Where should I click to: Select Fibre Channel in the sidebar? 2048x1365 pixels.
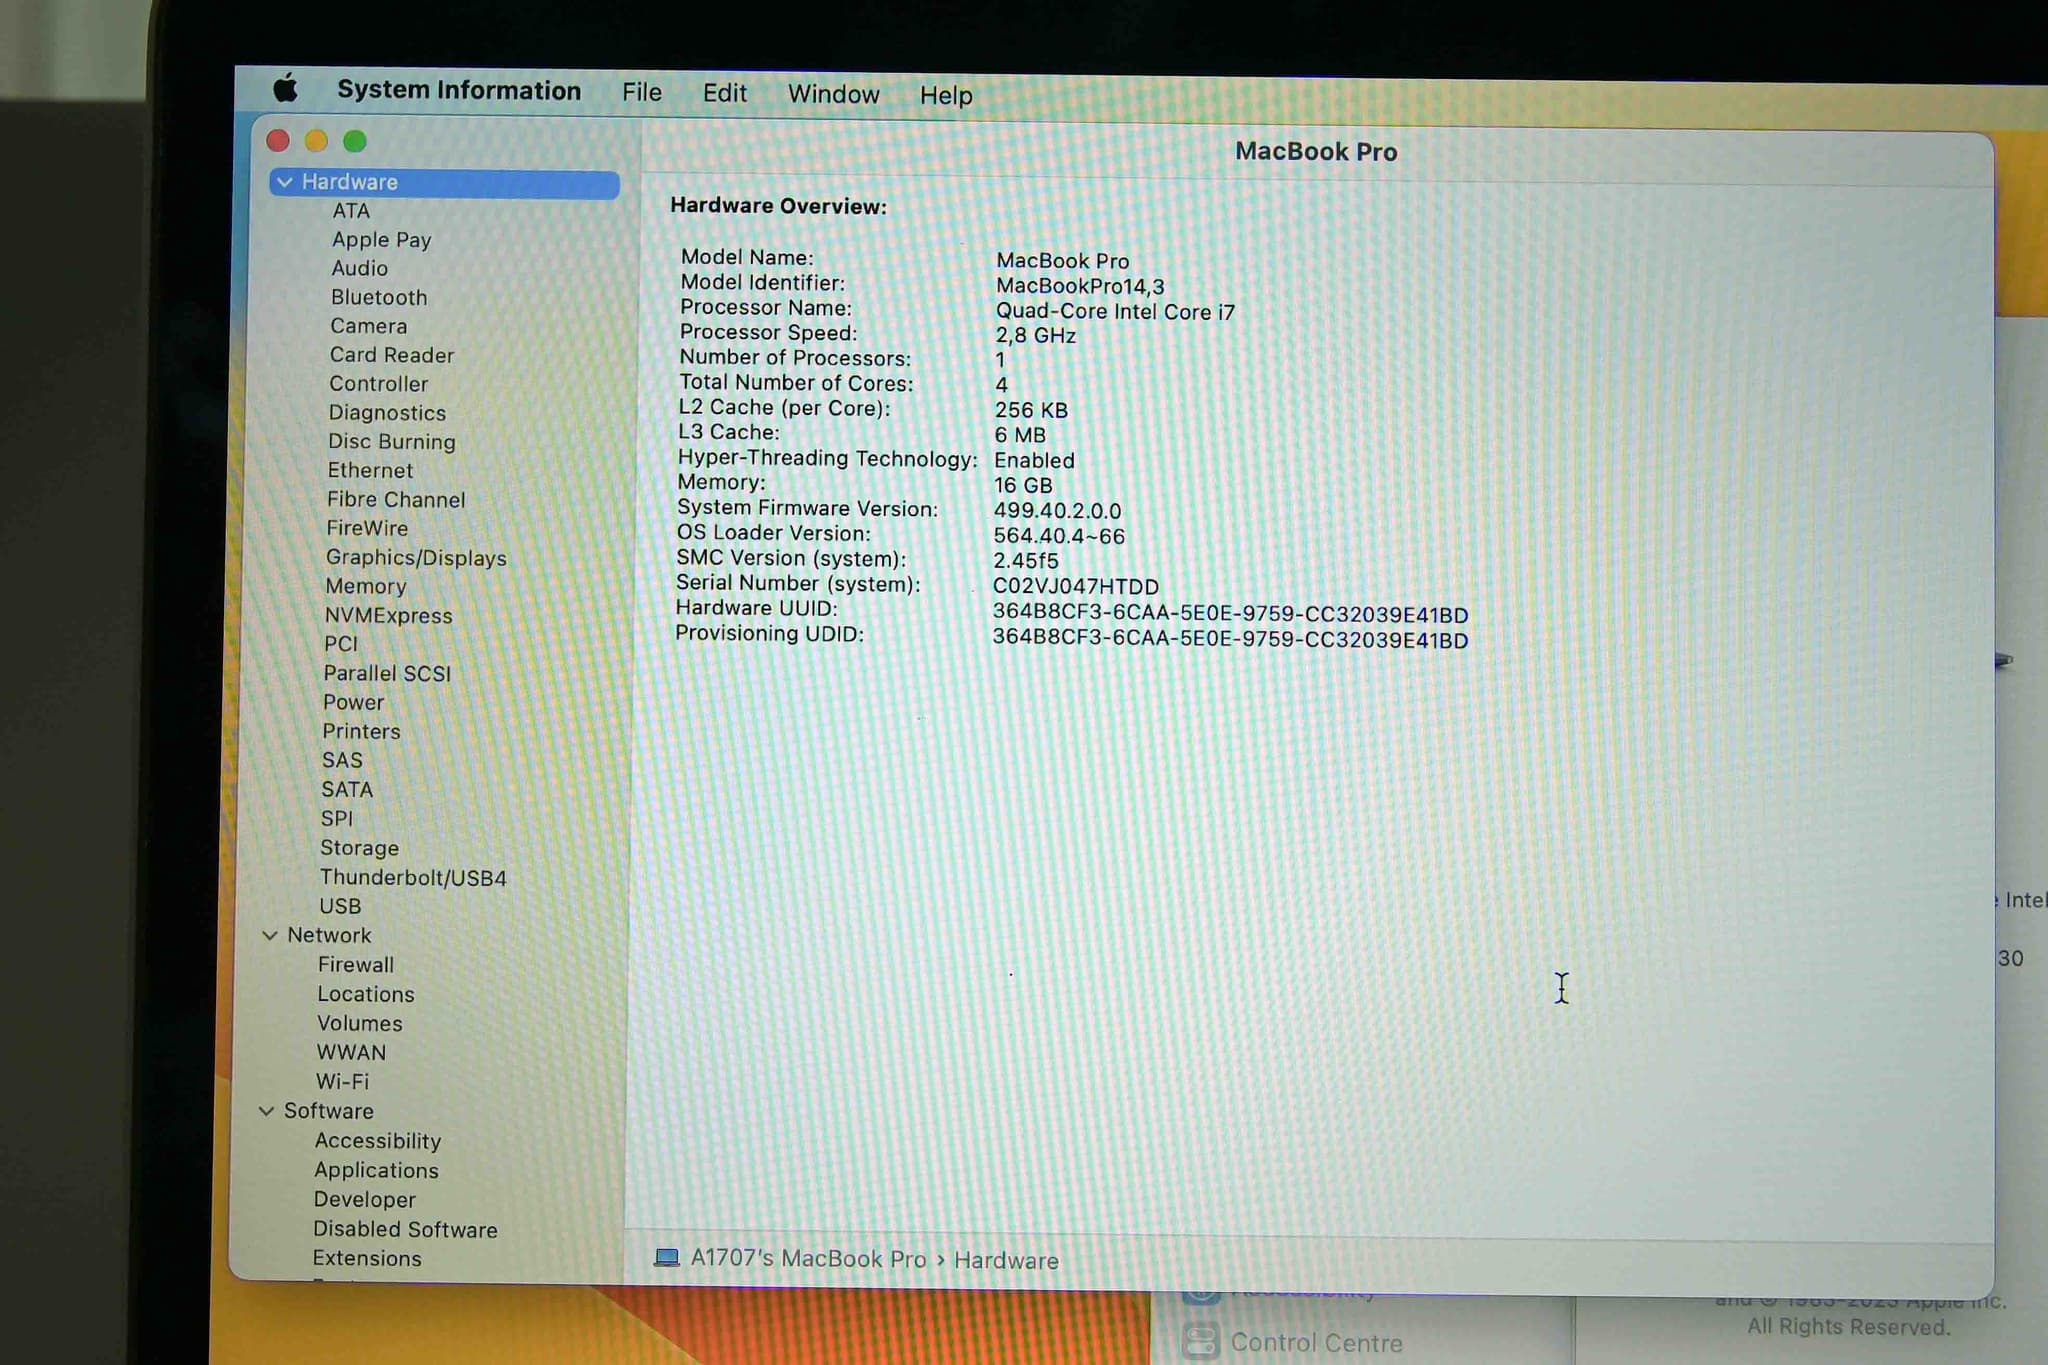coord(396,499)
